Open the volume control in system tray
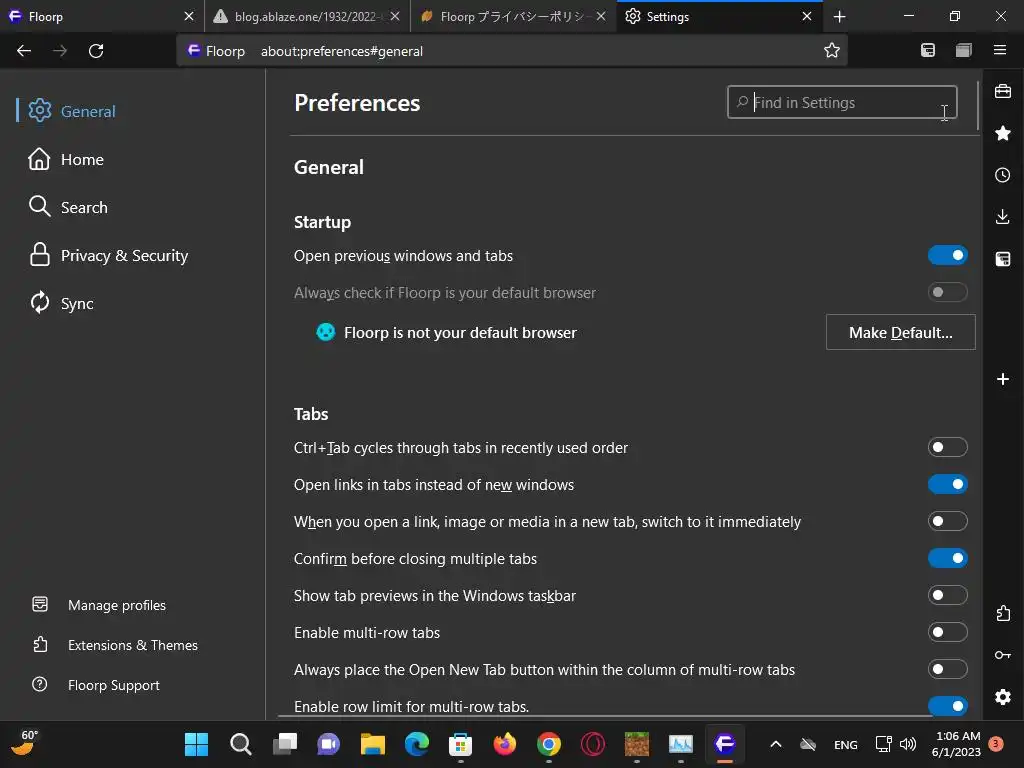The image size is (1024, 768). click(908, 744)
